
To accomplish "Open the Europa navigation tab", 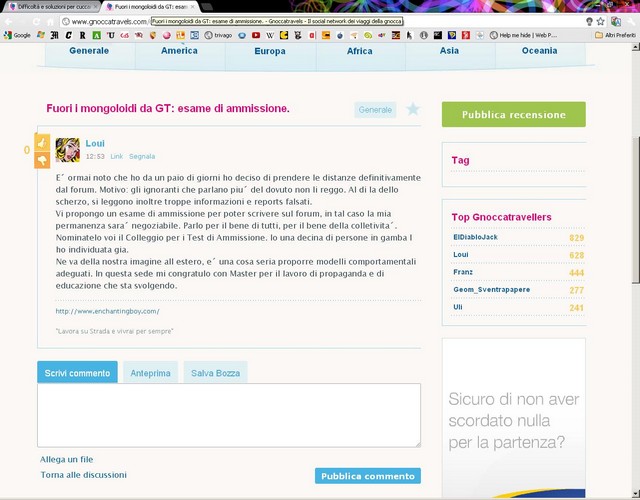I will coord(269,51).
